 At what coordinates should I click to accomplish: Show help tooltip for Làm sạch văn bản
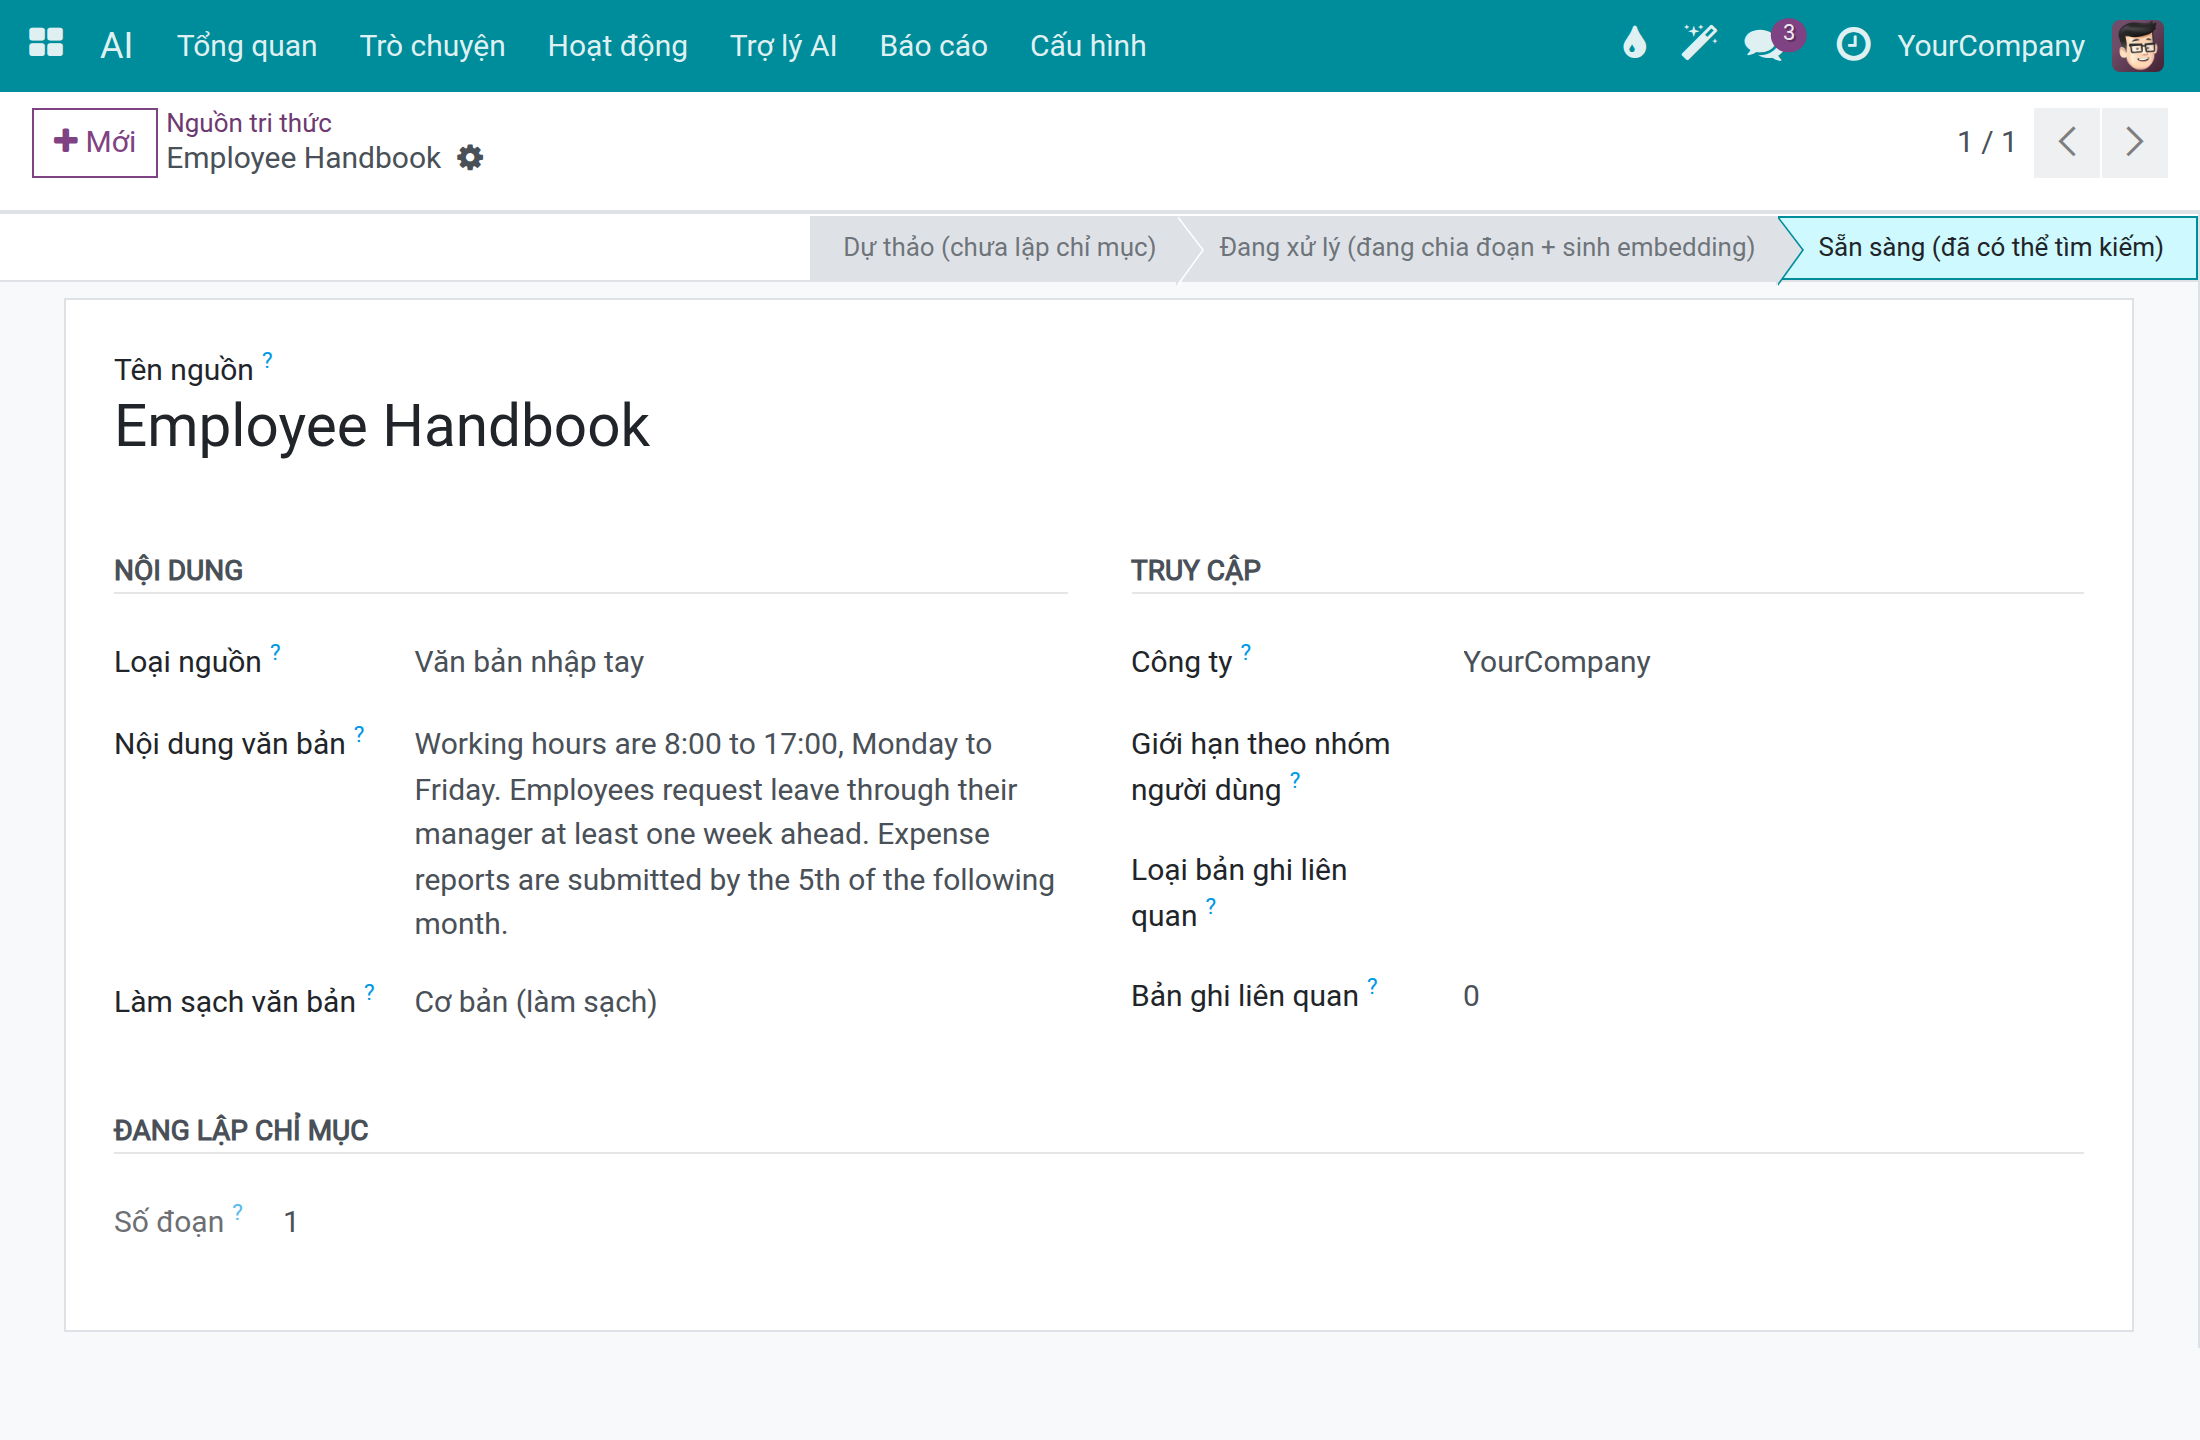[369, 991]
